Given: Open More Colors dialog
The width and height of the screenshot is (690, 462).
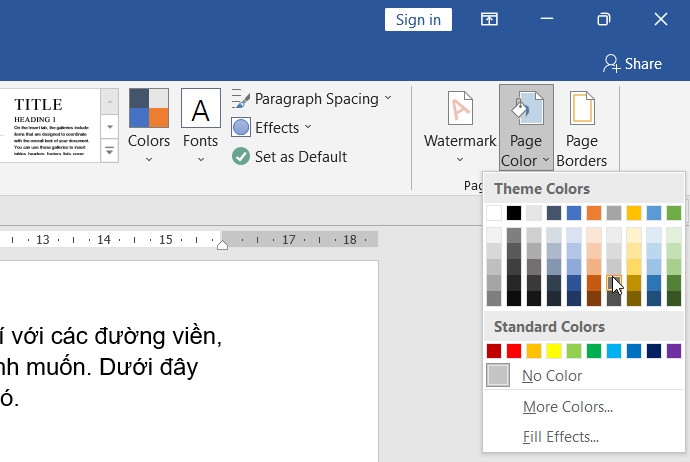Looking at the screenshot, I should click(x=568, y=407).
